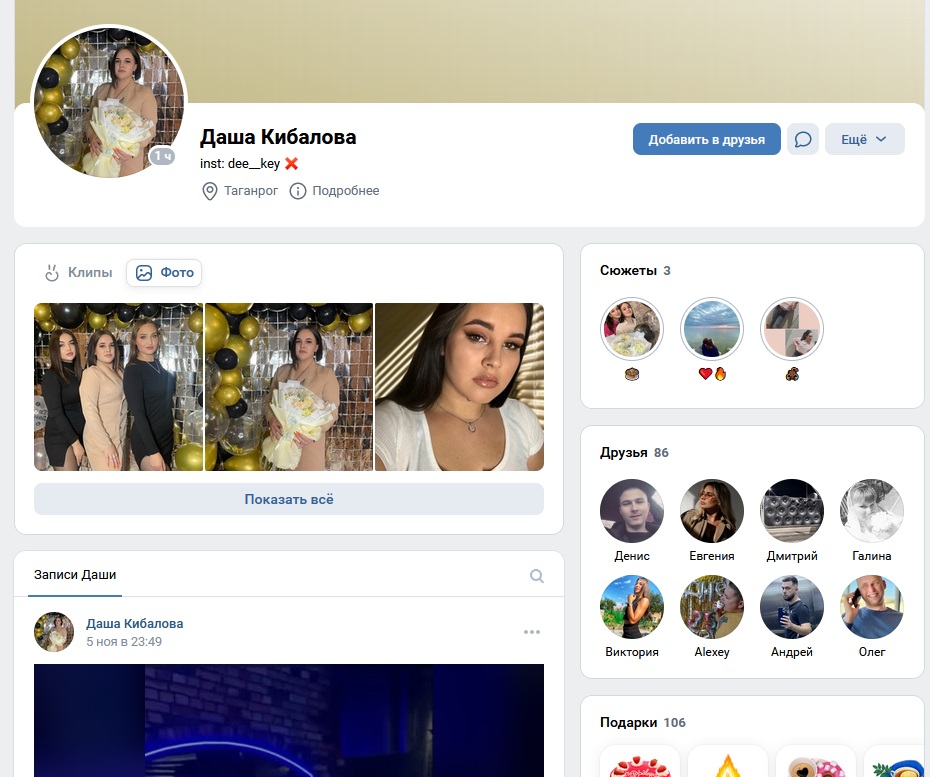
Task: Open friend Alexey's avatar
Action: pos(712,607)
